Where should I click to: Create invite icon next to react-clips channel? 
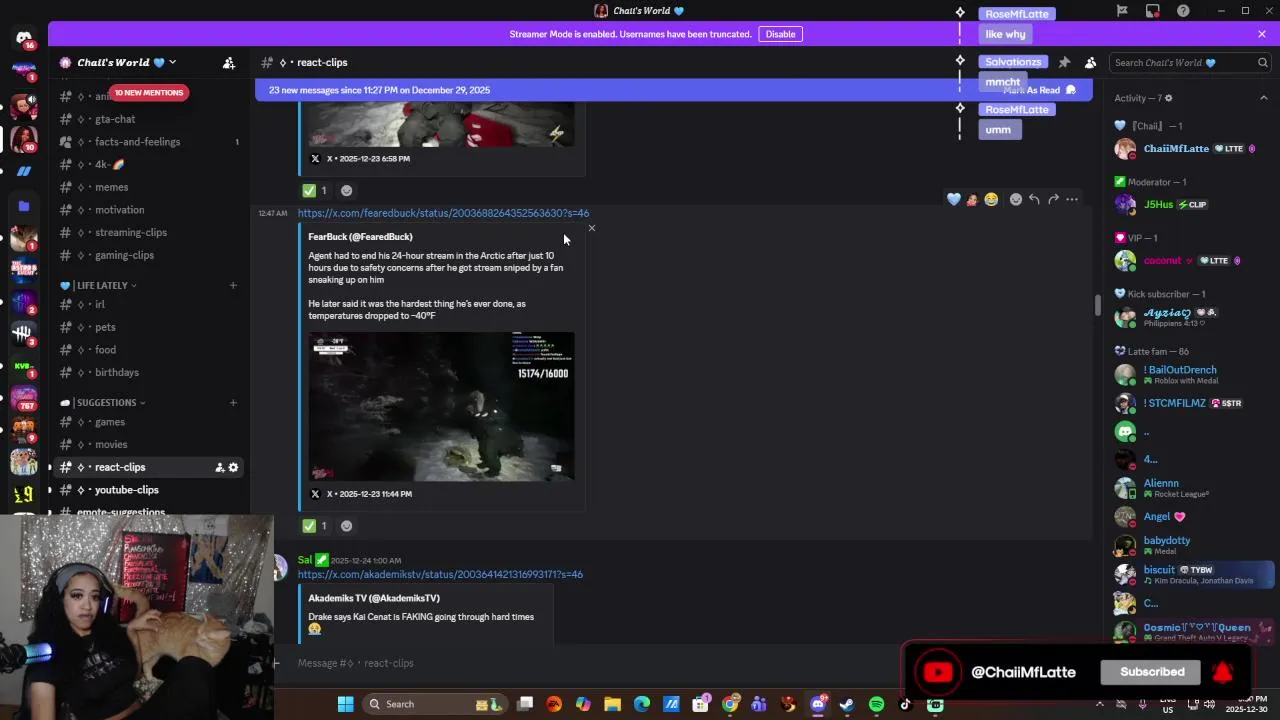click(x=219, y=467)
